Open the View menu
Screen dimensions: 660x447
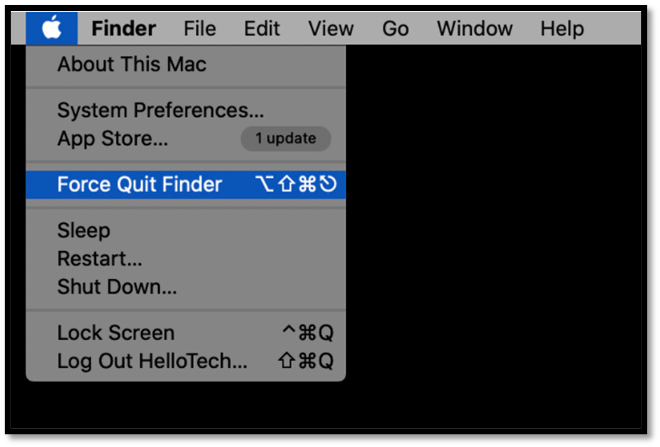point(331,28)
